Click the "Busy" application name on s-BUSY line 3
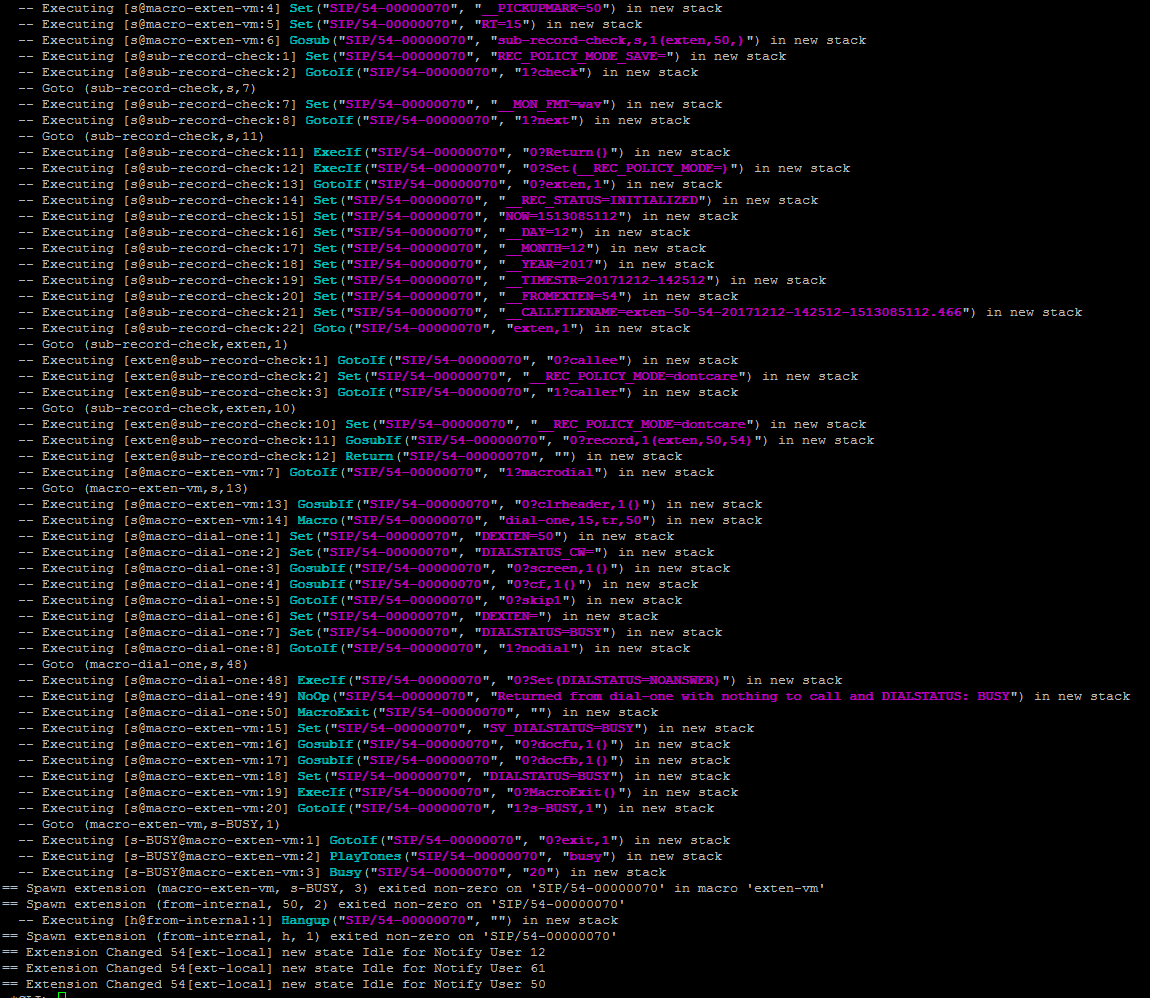The width and height of the screenshot is (1150, 998). [345, 873]
